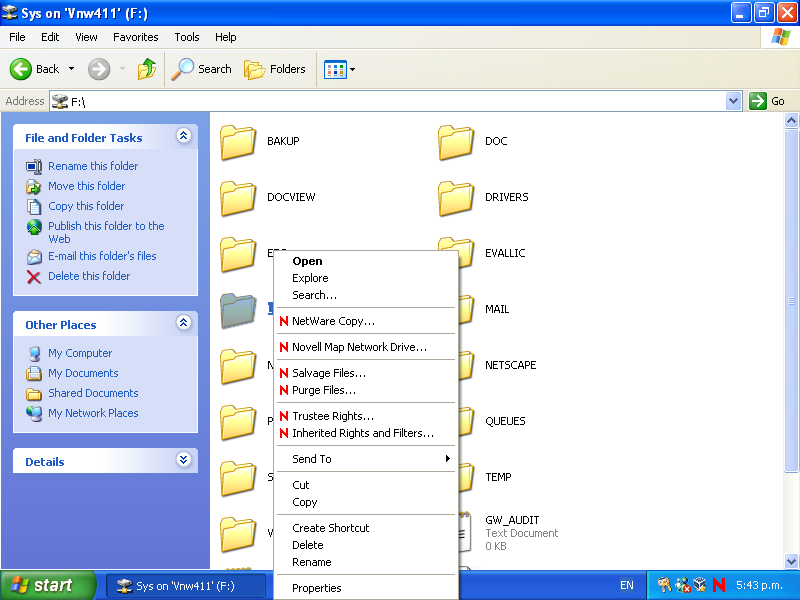Choose Create Shortcut menu entry

click(x=365, y=528)
